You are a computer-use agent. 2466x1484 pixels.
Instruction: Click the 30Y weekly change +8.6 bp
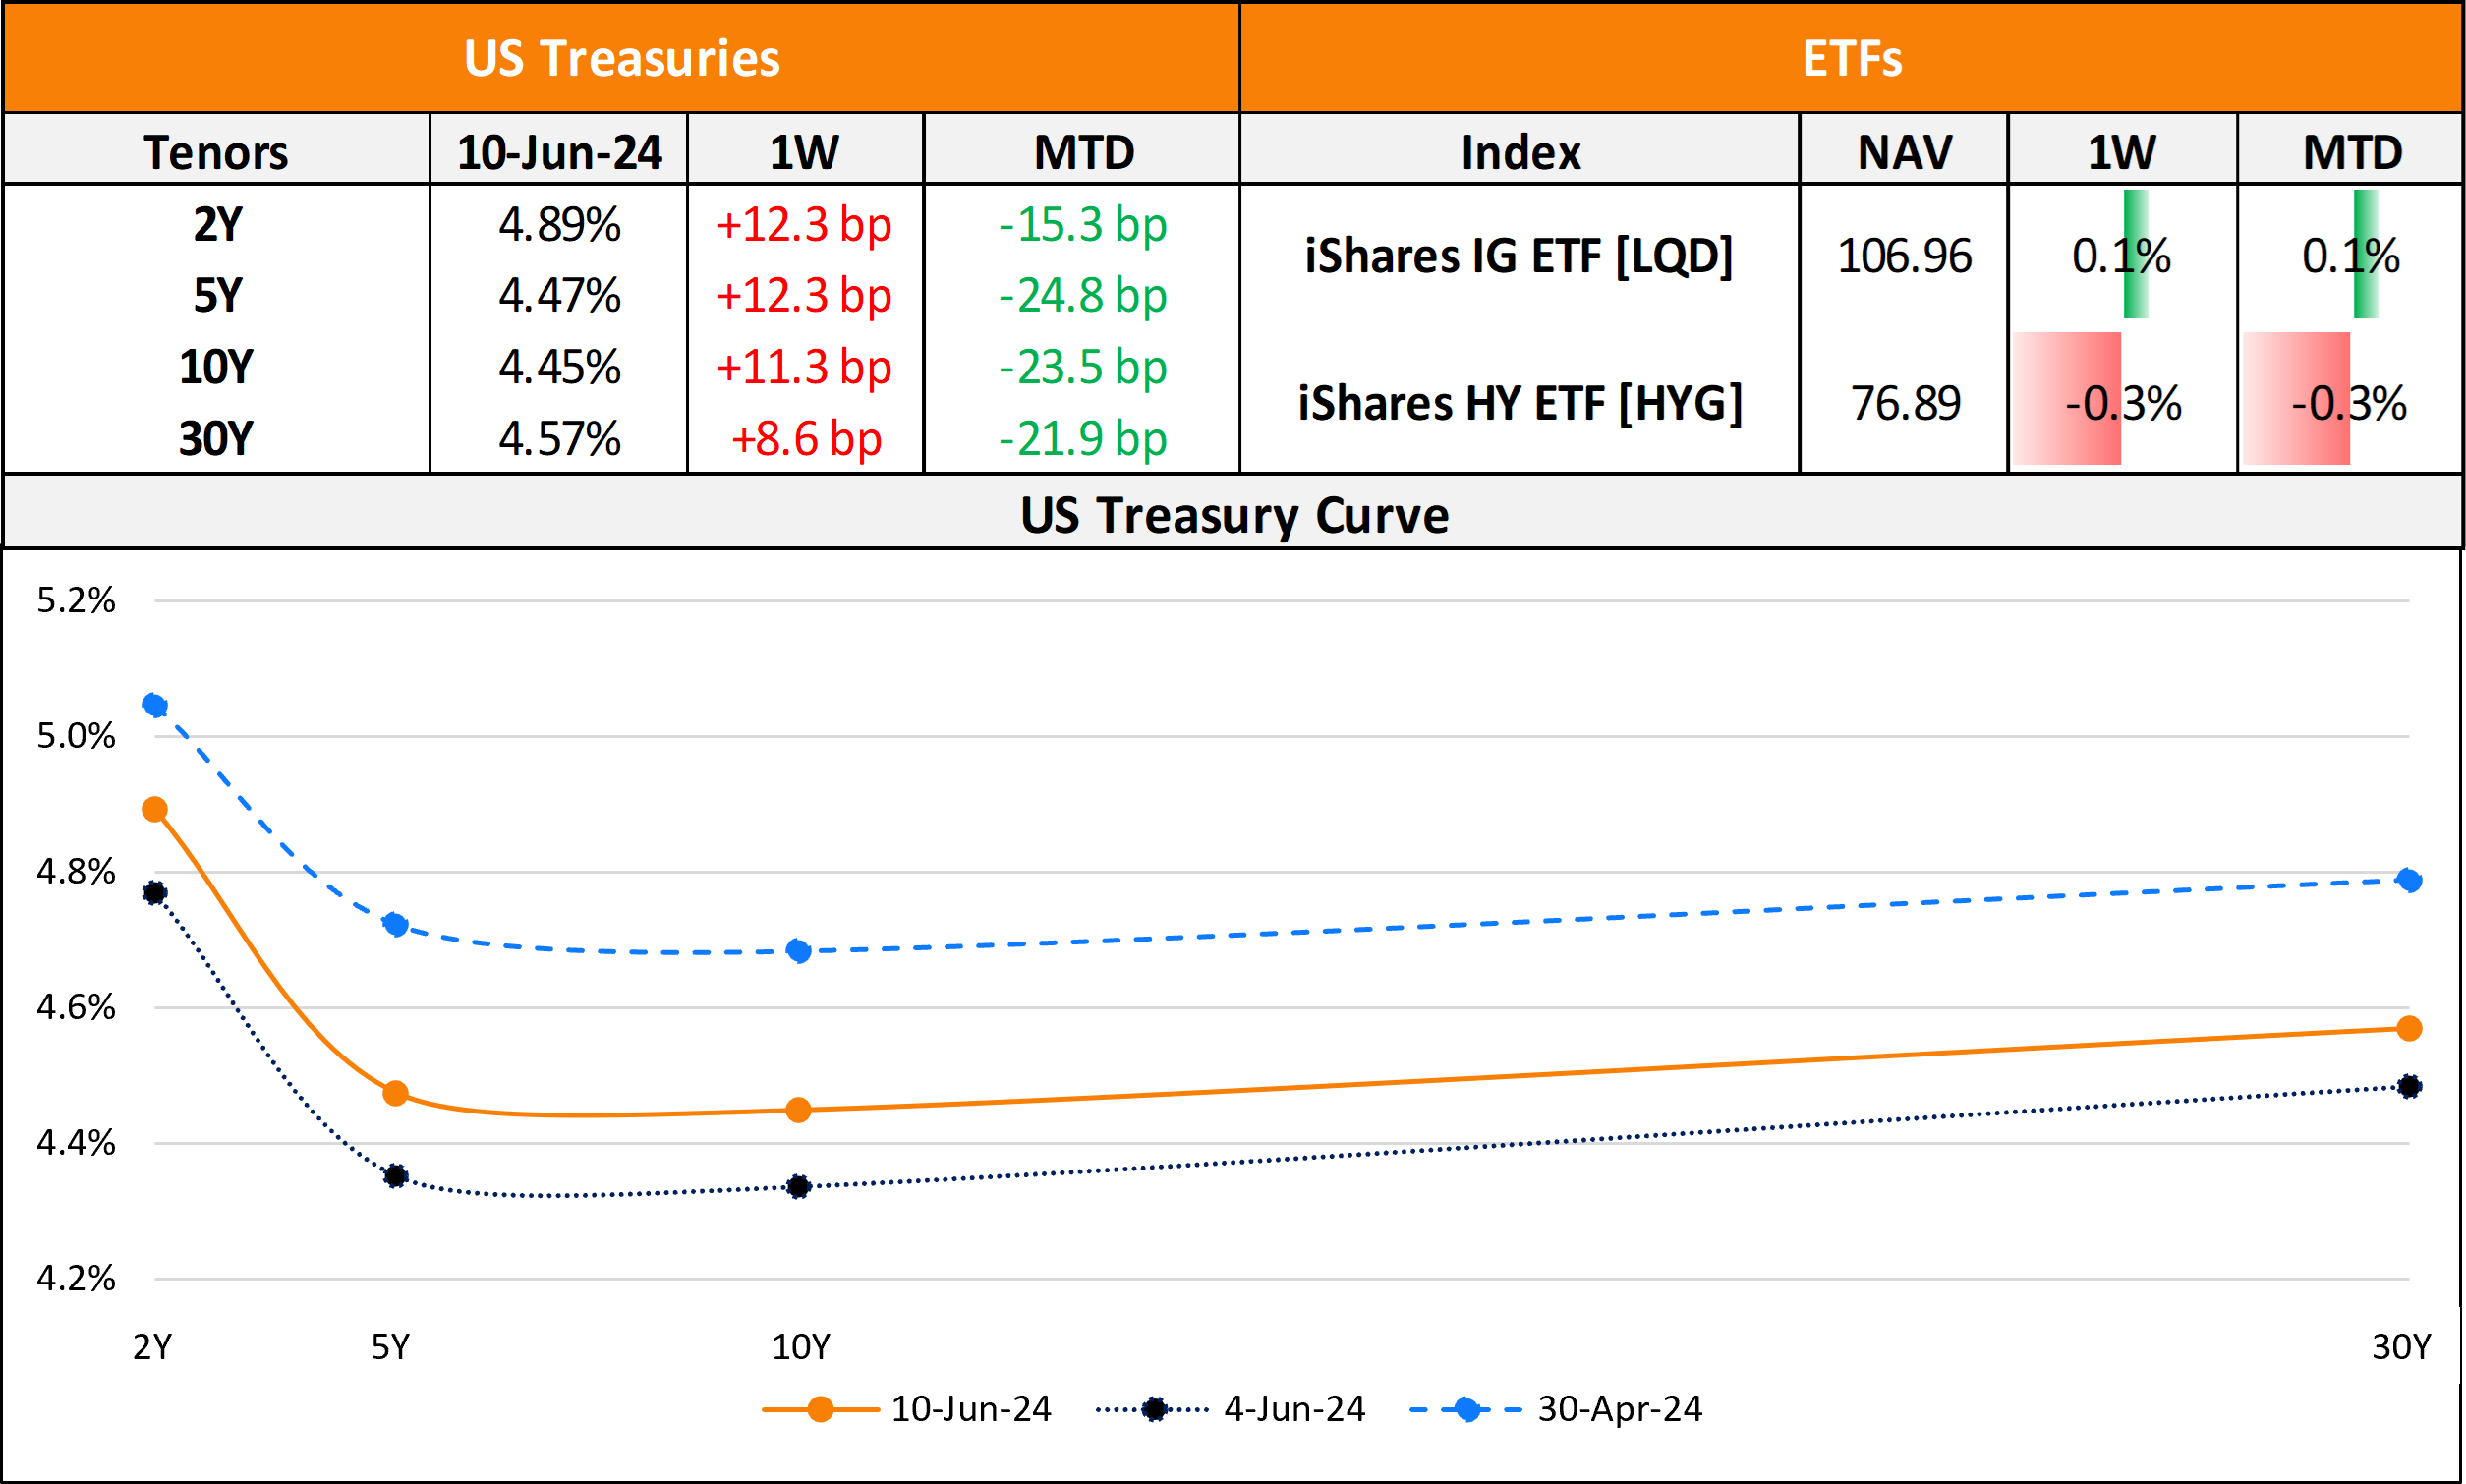[x=806, y=439]
